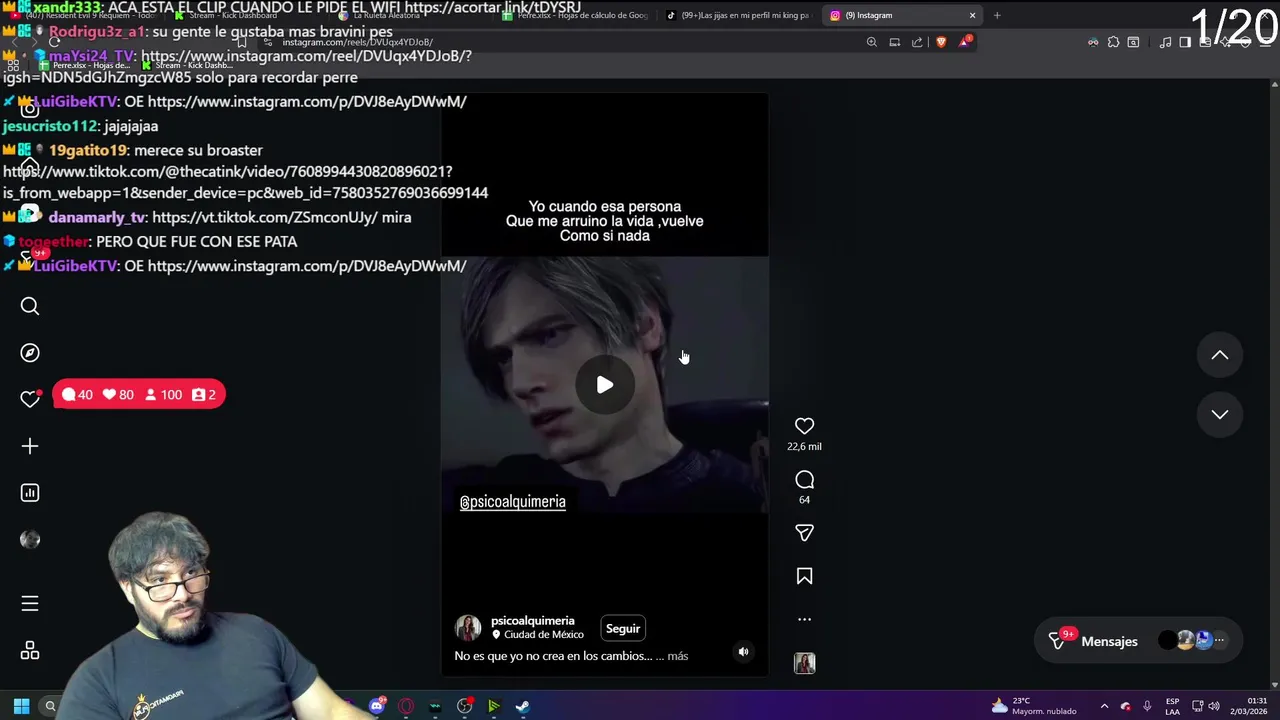Switch to the Perre.xlsx Google Sheets tab

(575, 15)
